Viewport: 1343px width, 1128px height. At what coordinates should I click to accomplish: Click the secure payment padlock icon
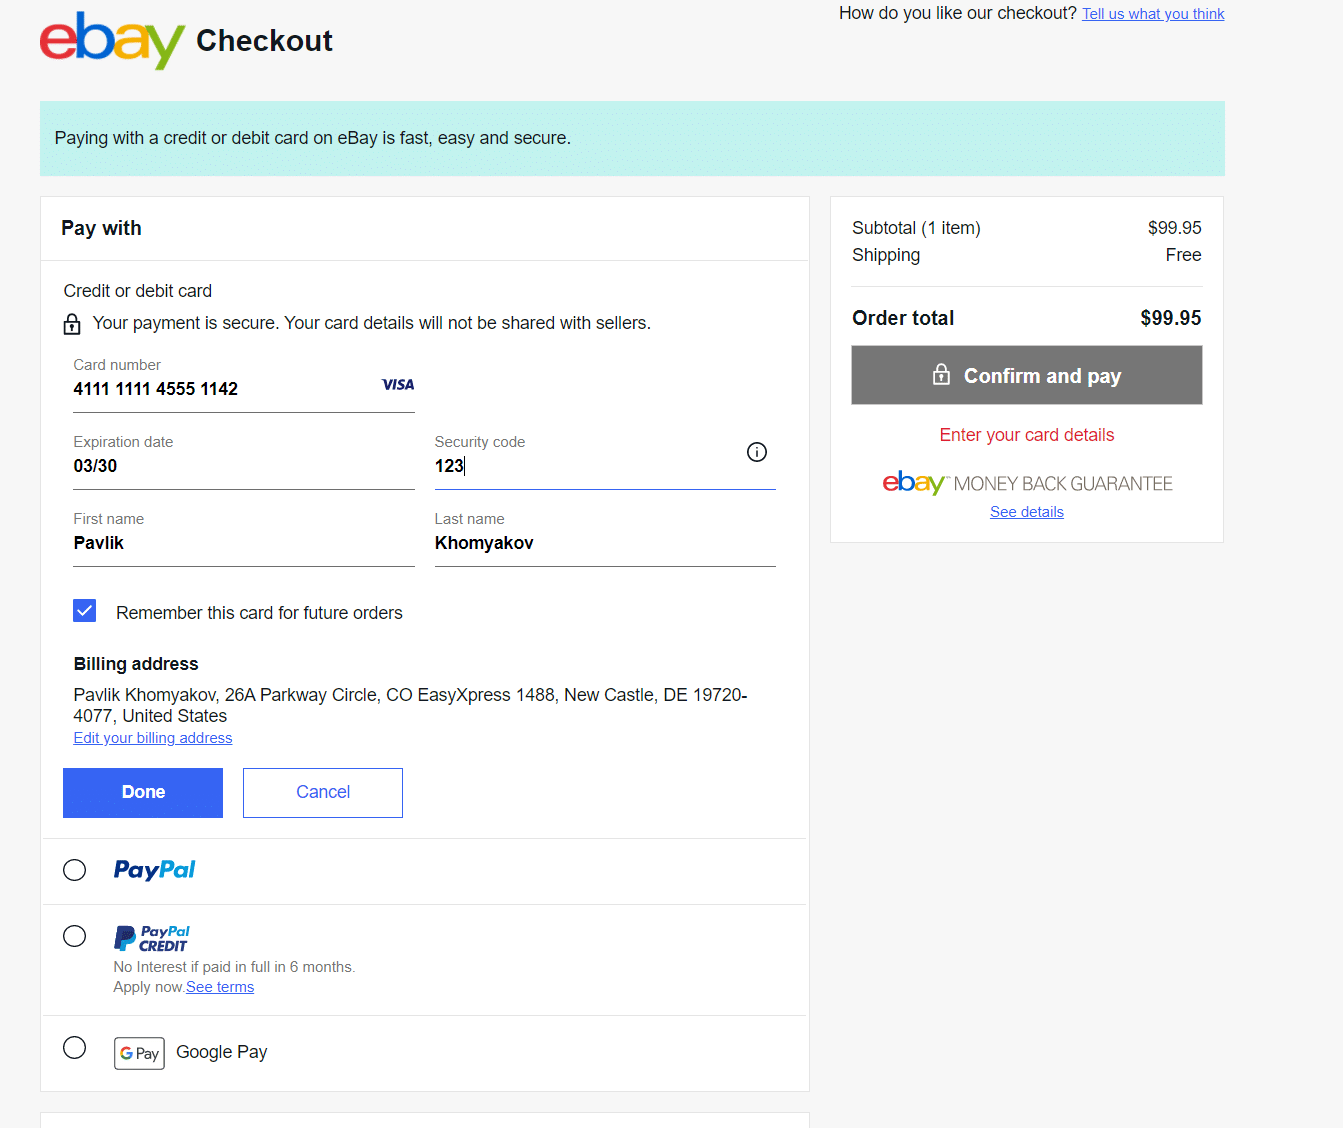[72, 324]
